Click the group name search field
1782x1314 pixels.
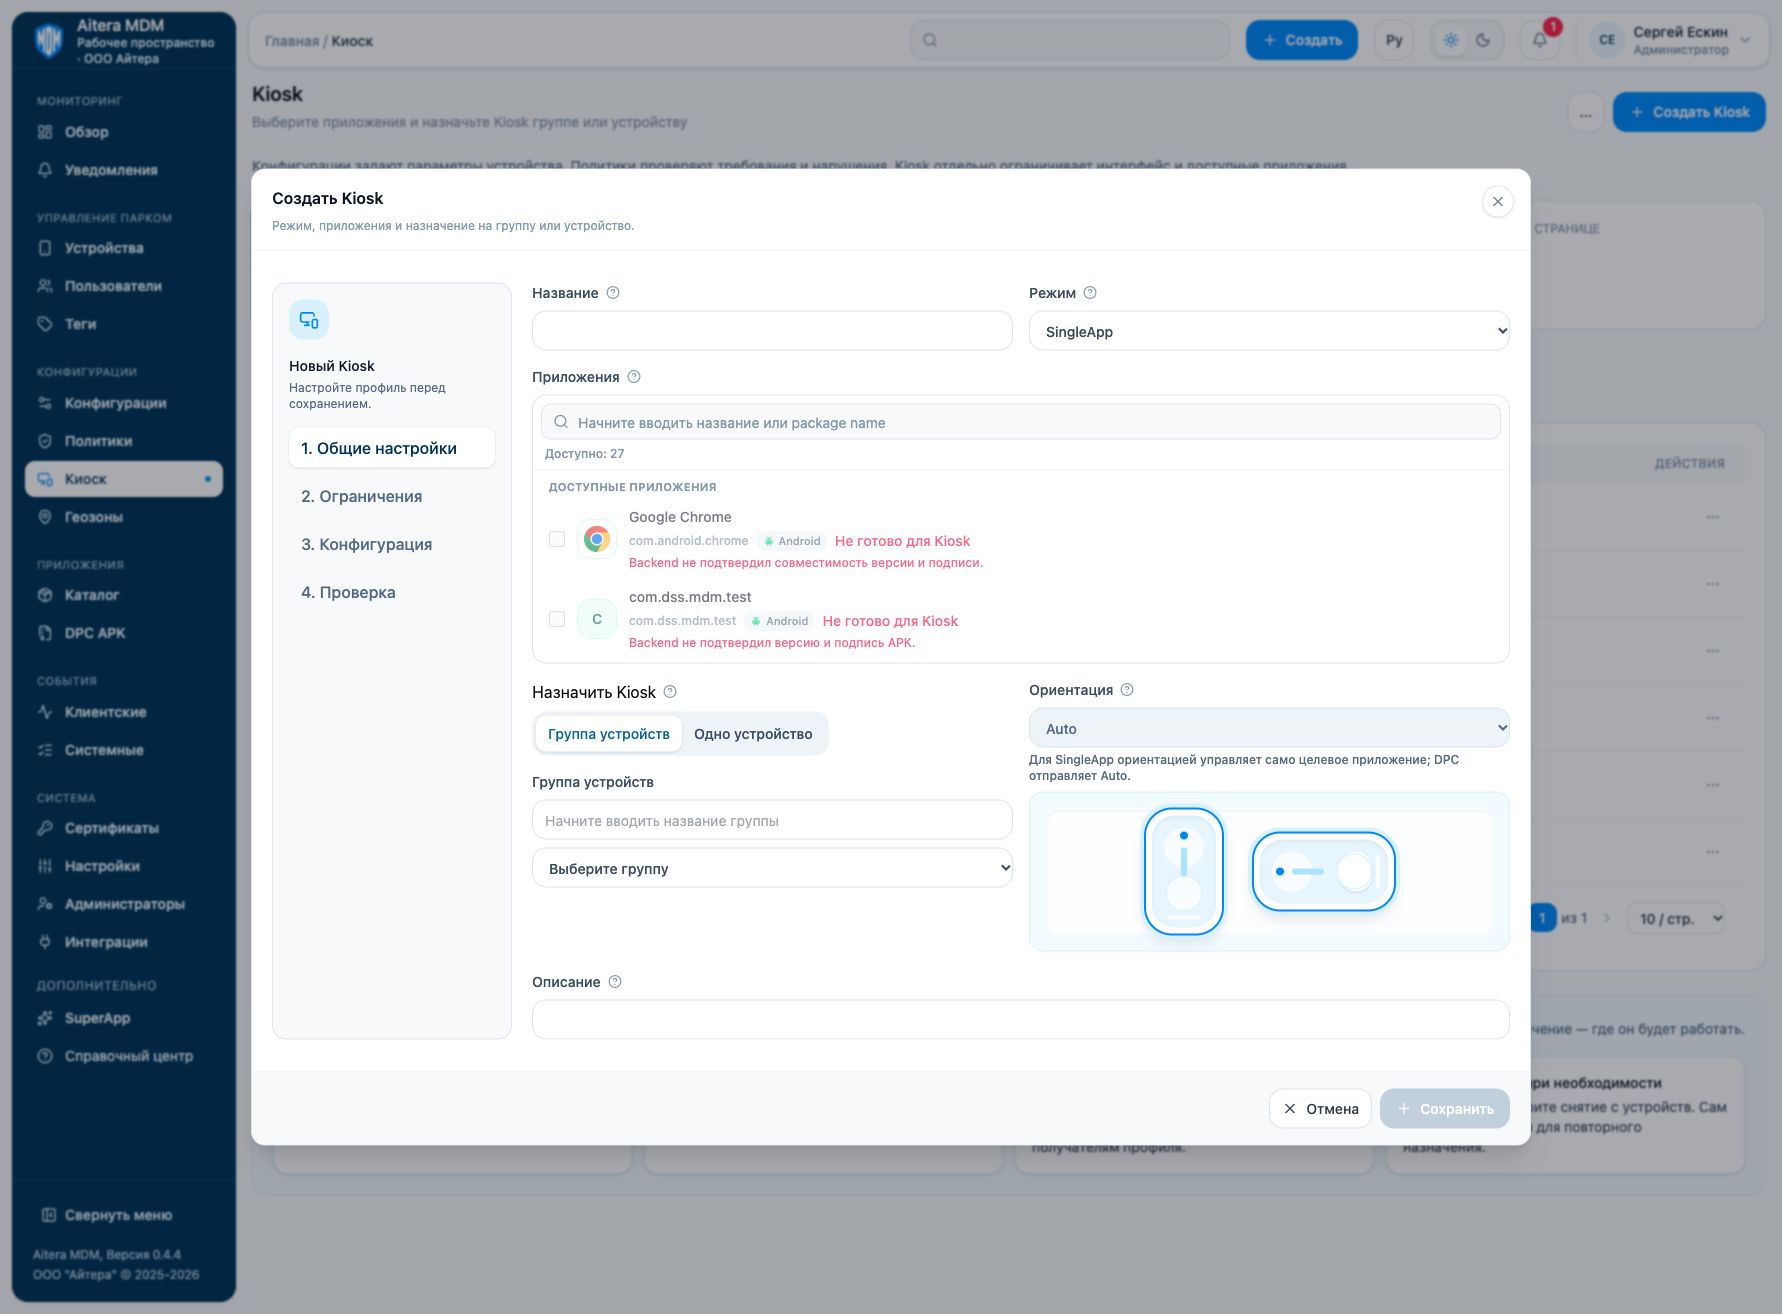pos(772,820)
